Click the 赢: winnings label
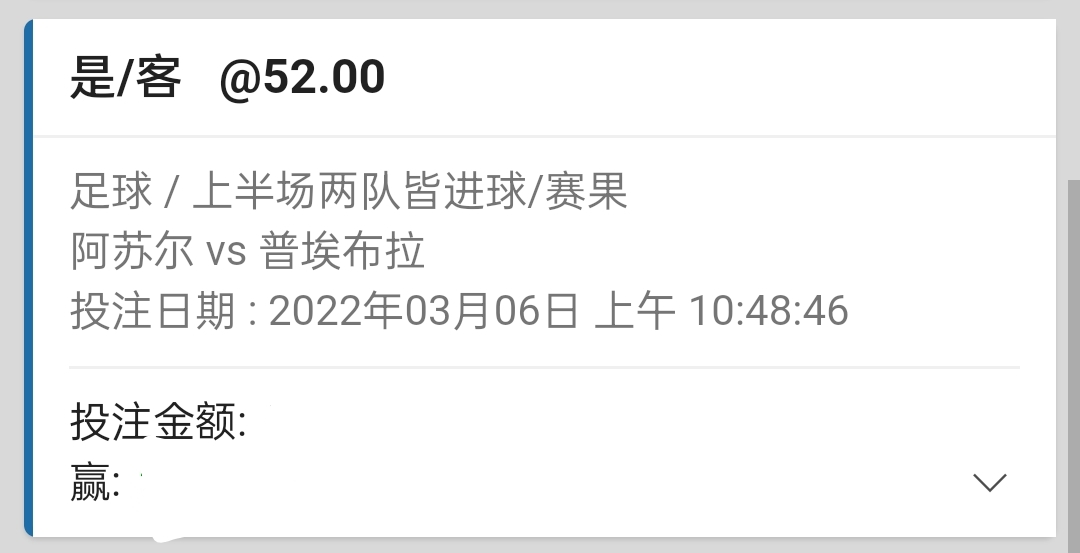 click(x=96, y=482)
